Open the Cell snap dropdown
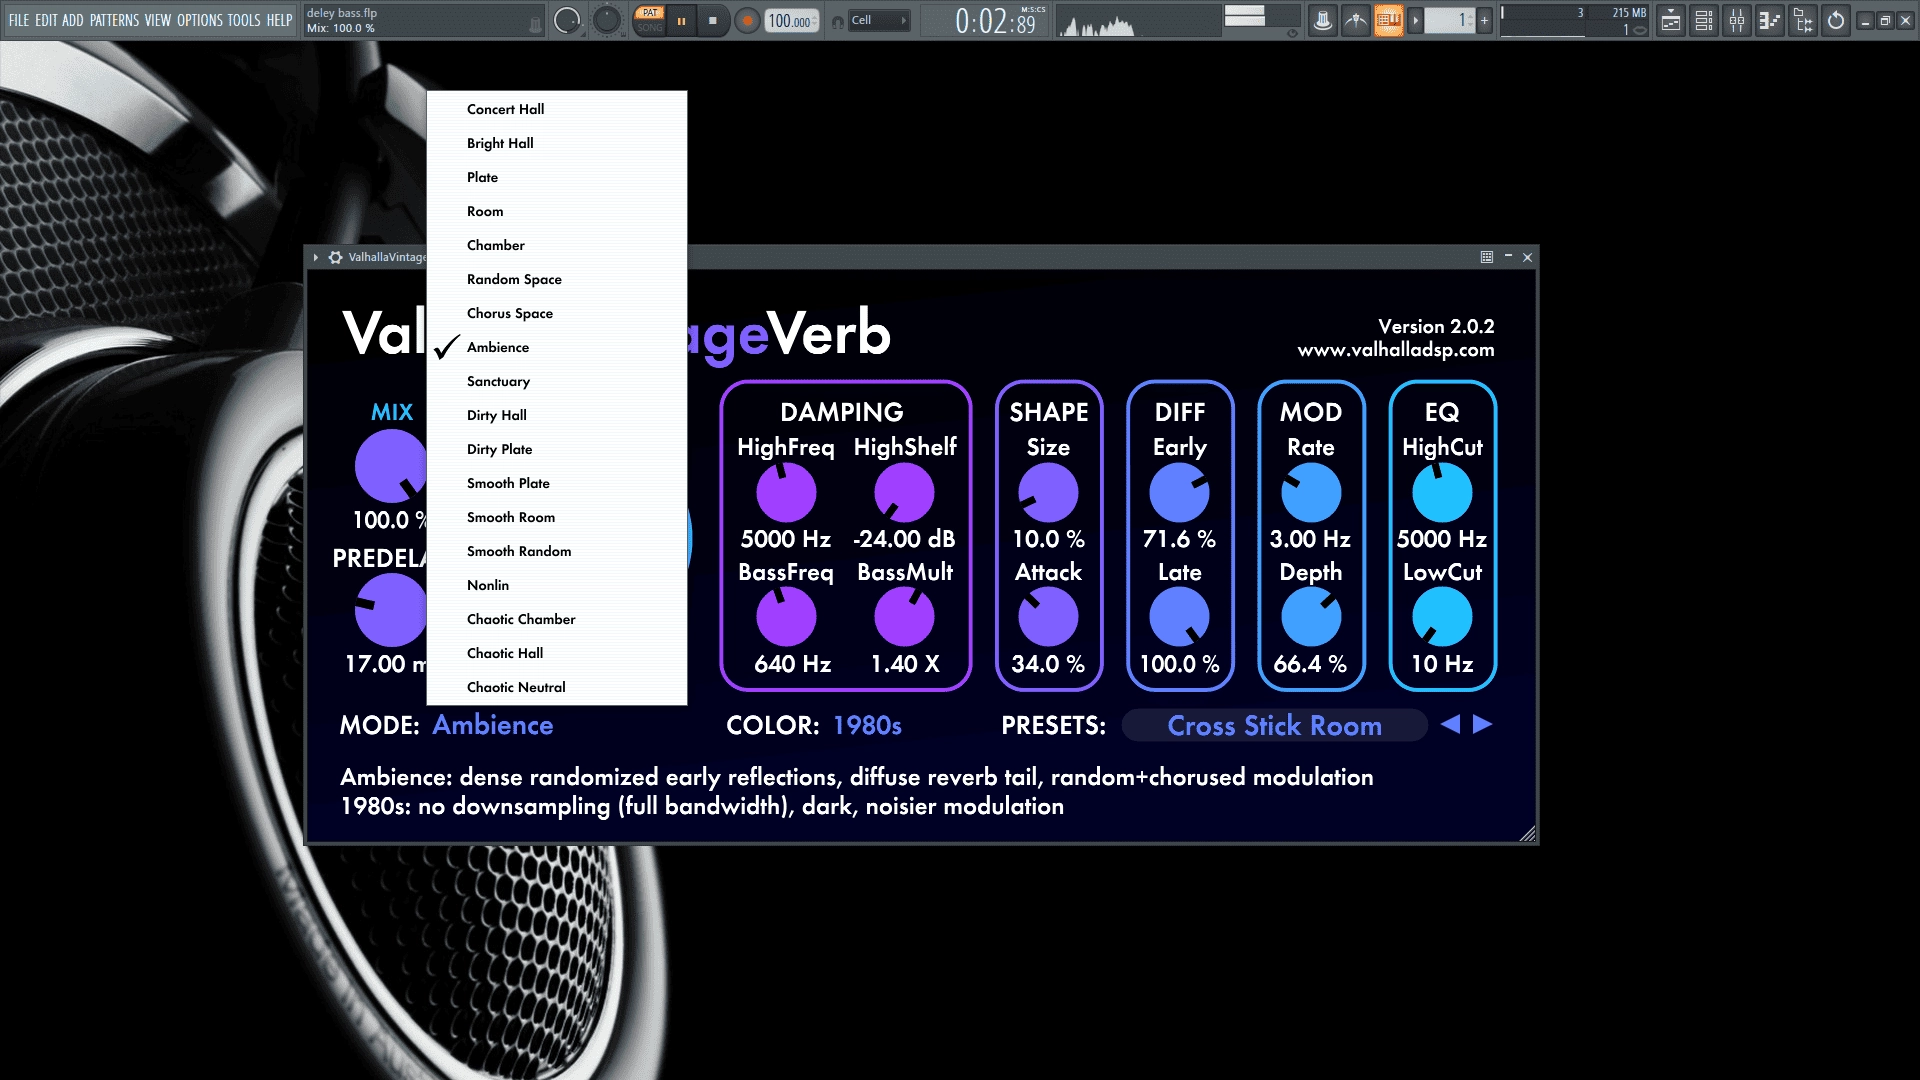 (879, 20)
